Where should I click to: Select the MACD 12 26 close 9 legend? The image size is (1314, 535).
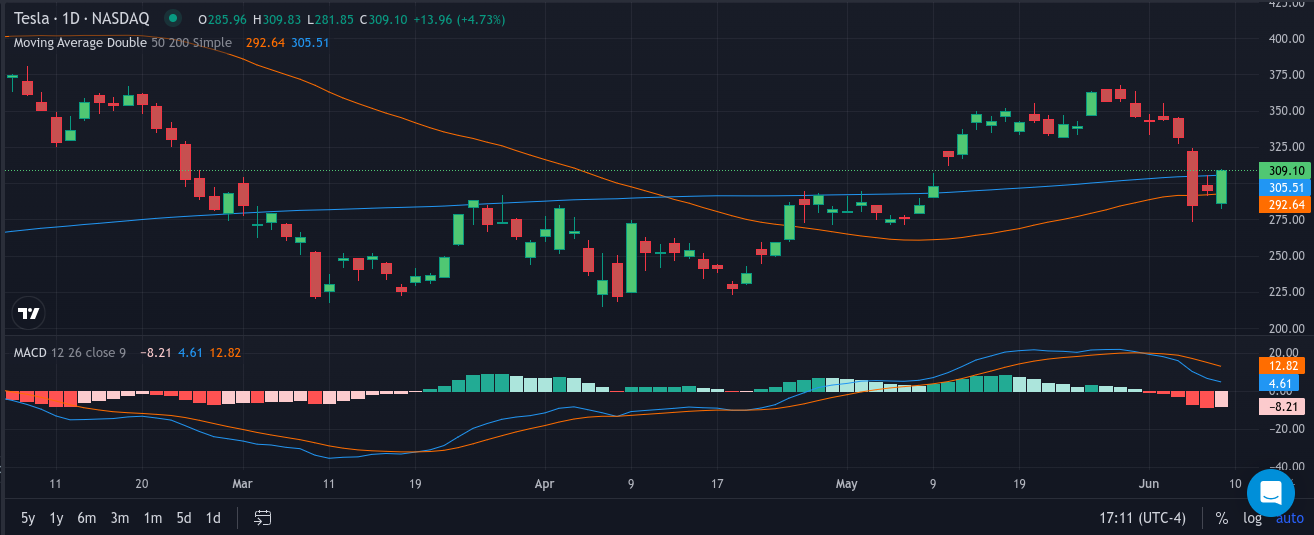click(70, 352)
